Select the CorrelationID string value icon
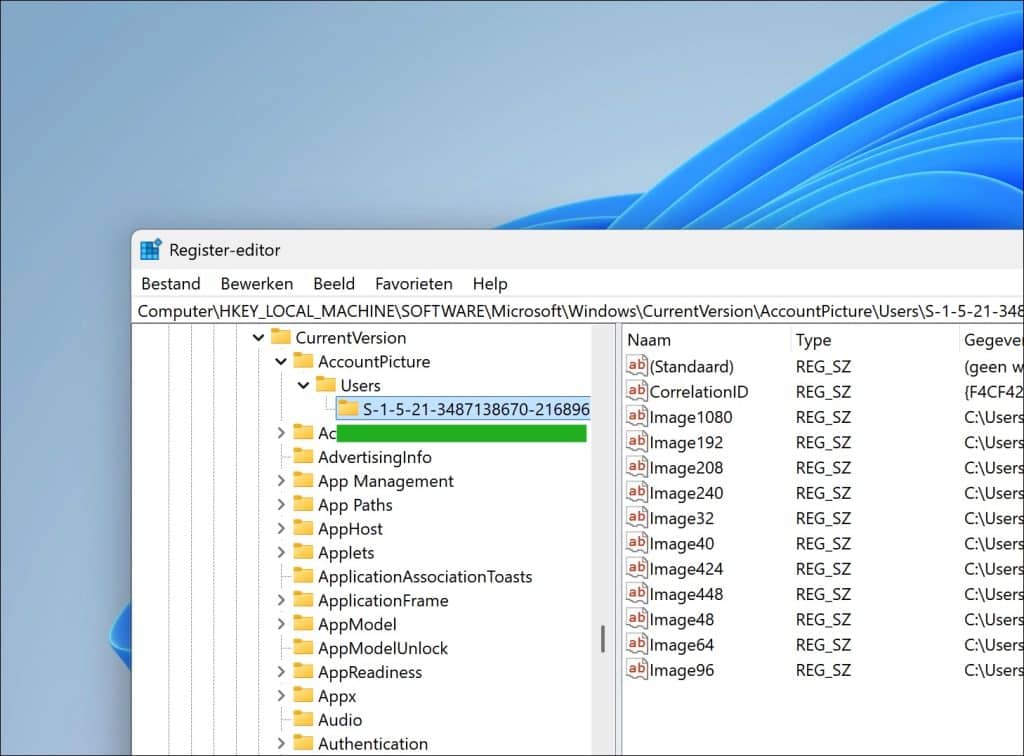The image size is (1024, 756). pos(636,391)
